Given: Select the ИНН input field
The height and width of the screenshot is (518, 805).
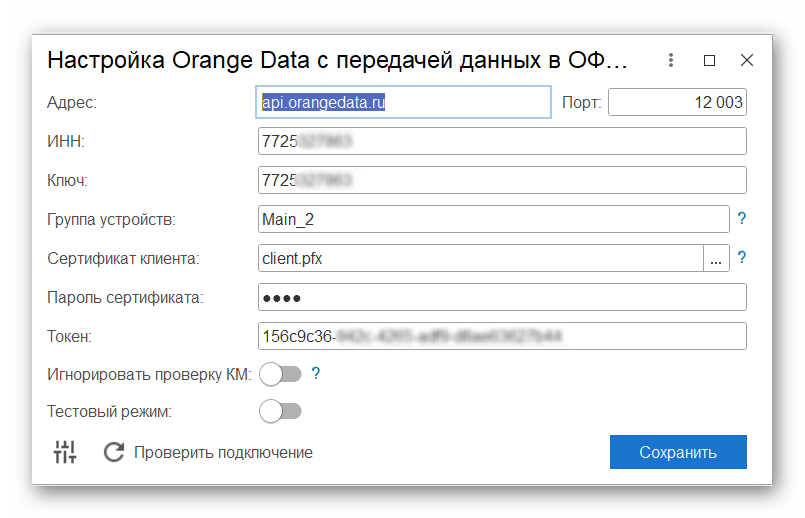Looking at the screenshot, I should click(502, 141).
